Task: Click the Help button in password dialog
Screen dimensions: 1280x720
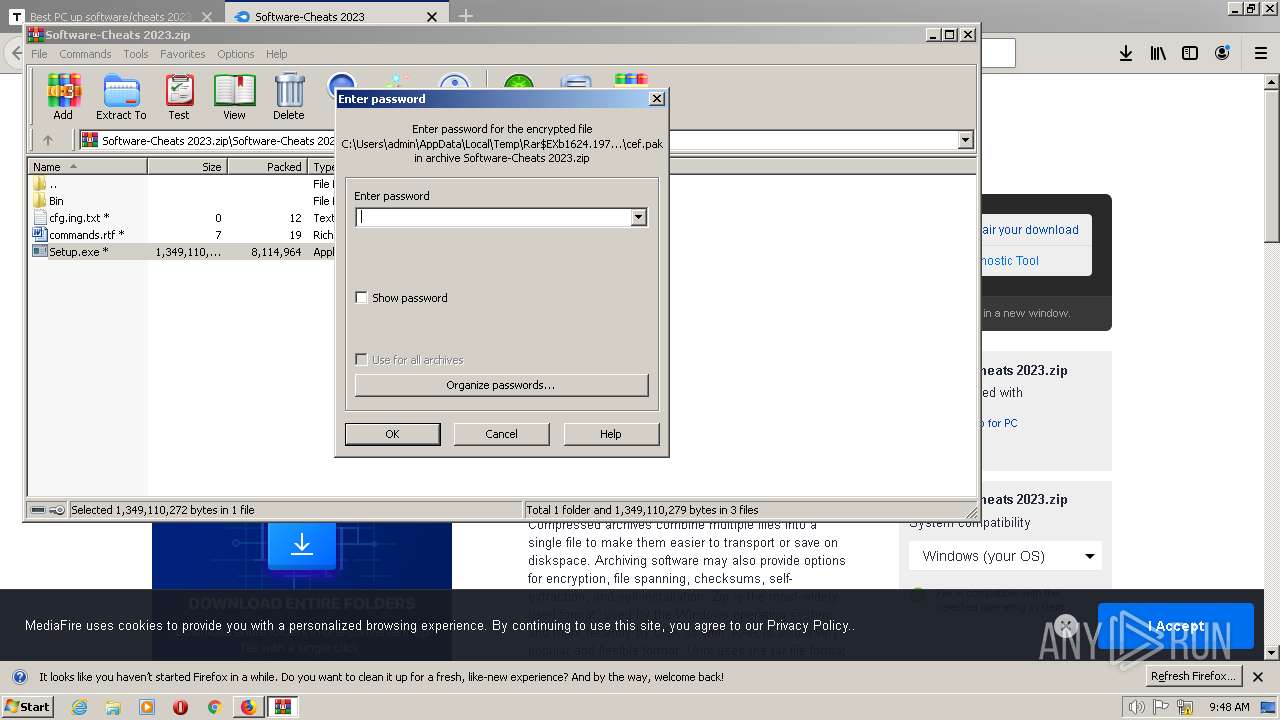Action: [x=610, y=434]
